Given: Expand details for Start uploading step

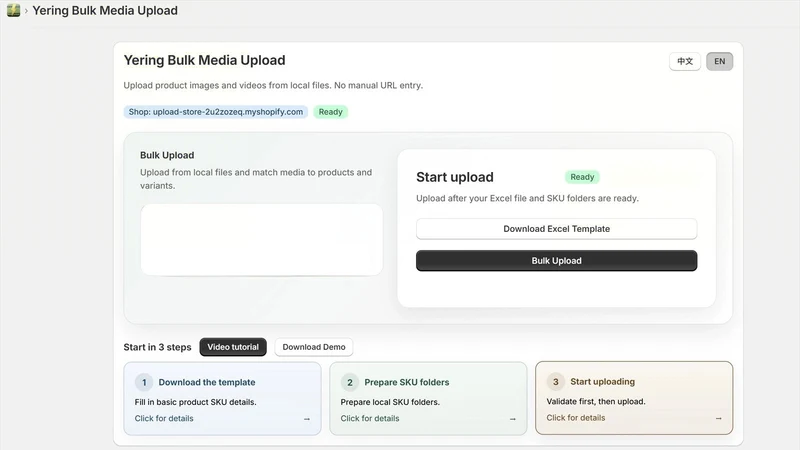Looking at the screenshot, I should pyautogui.click(x=576, y=418).
